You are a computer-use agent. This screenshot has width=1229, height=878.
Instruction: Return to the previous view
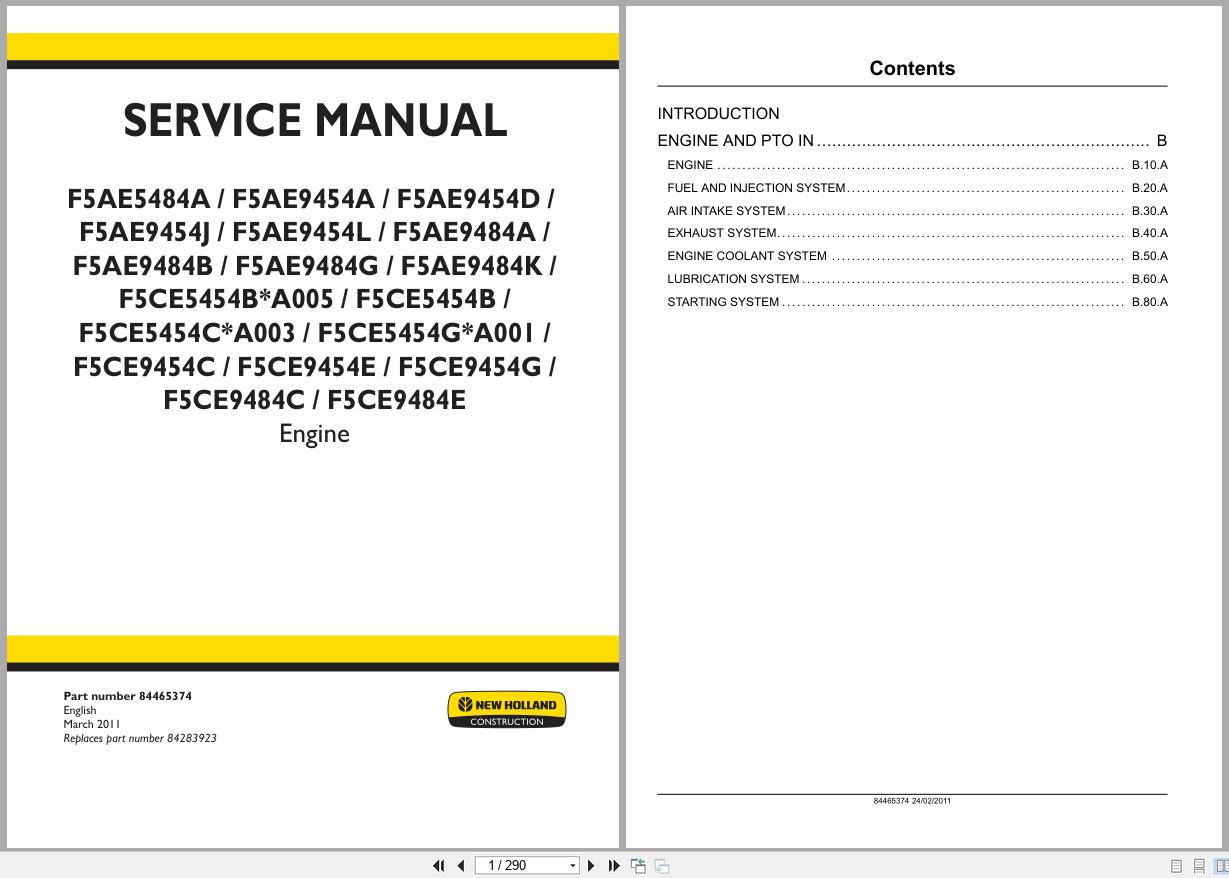pos(638,865)
